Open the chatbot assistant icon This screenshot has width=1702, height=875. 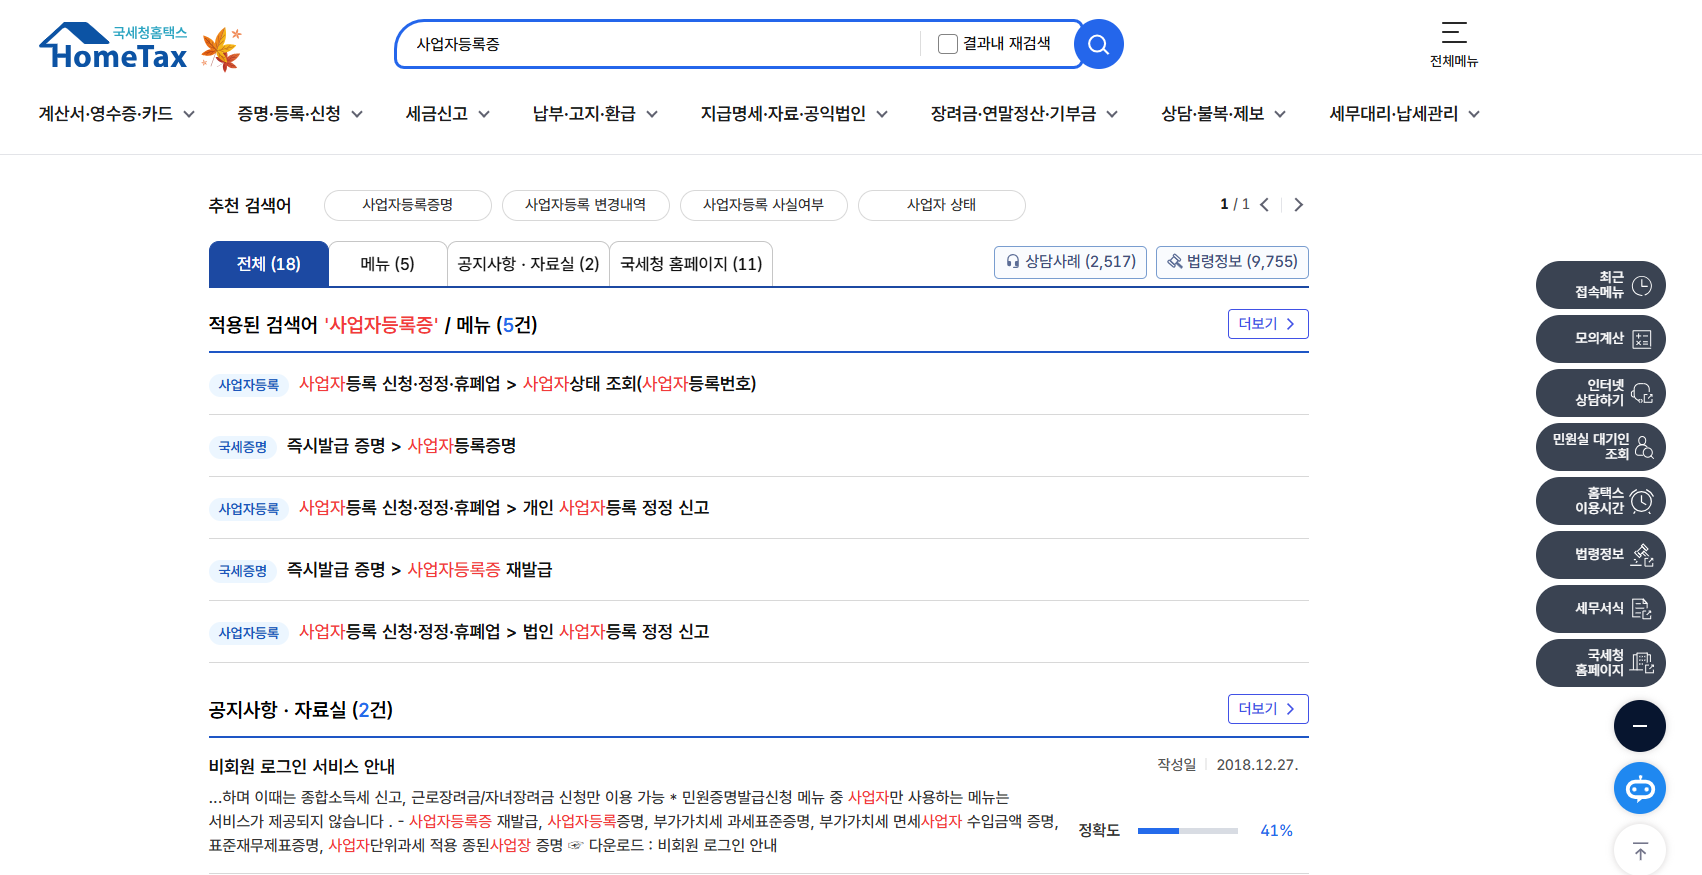click(1639, 788)
